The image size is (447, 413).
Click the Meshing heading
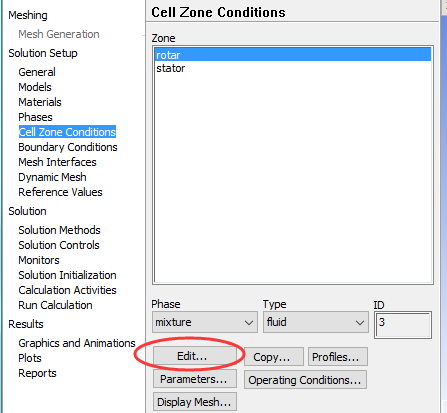coord(28,15)
